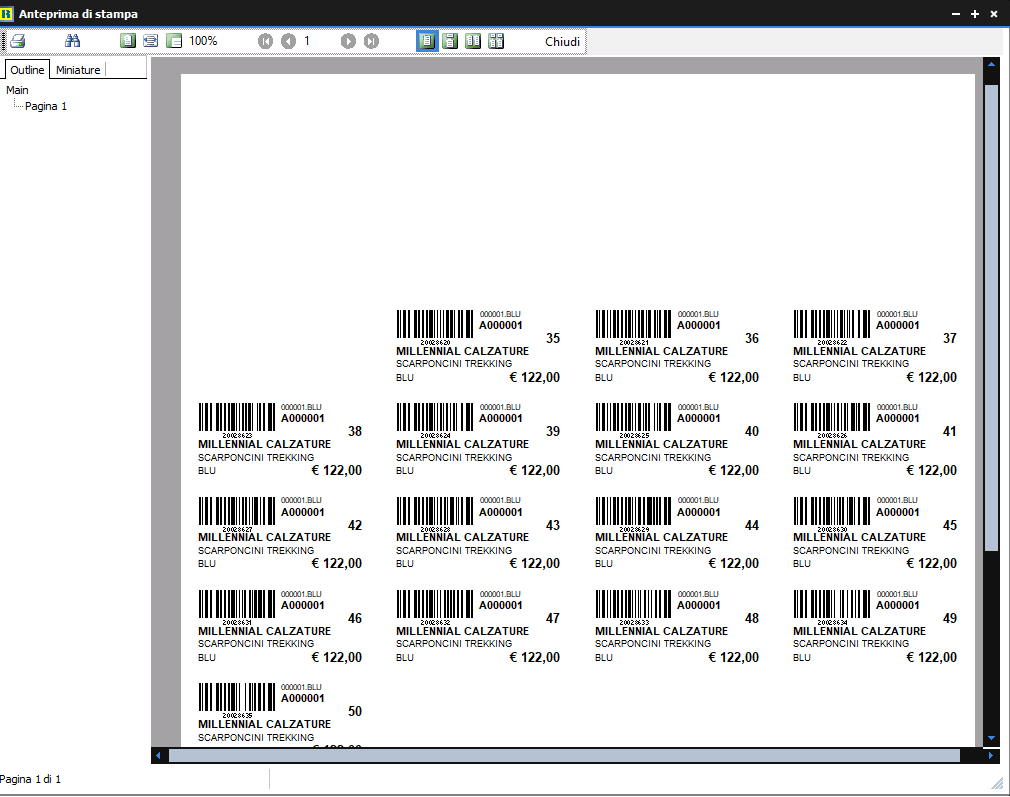
Task: Click the barcode on label 46
Action: click(x=236, y=604)
